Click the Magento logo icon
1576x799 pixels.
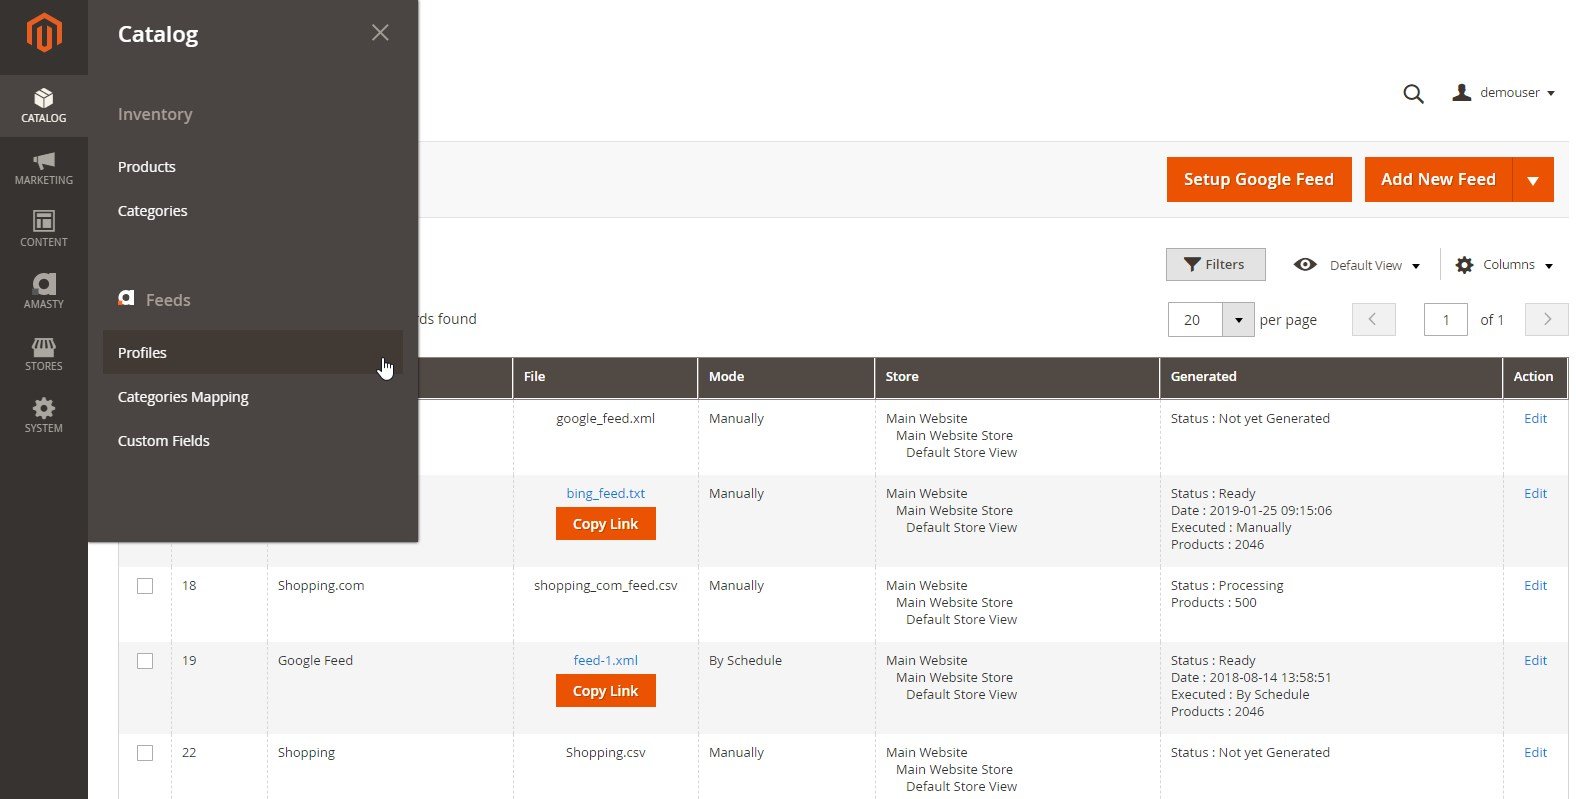tap(44, 33)
